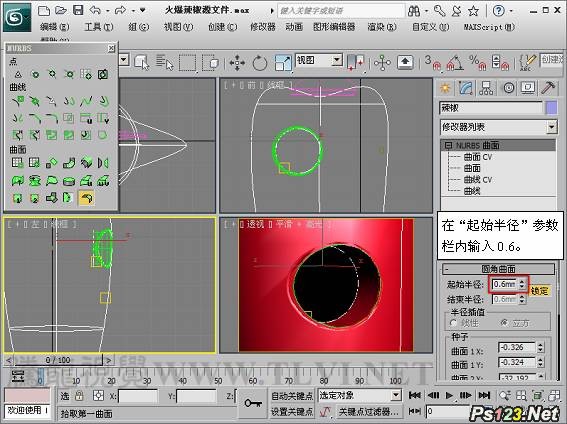
Task: Click the 起始半径 value field
Action: [504, 284]
